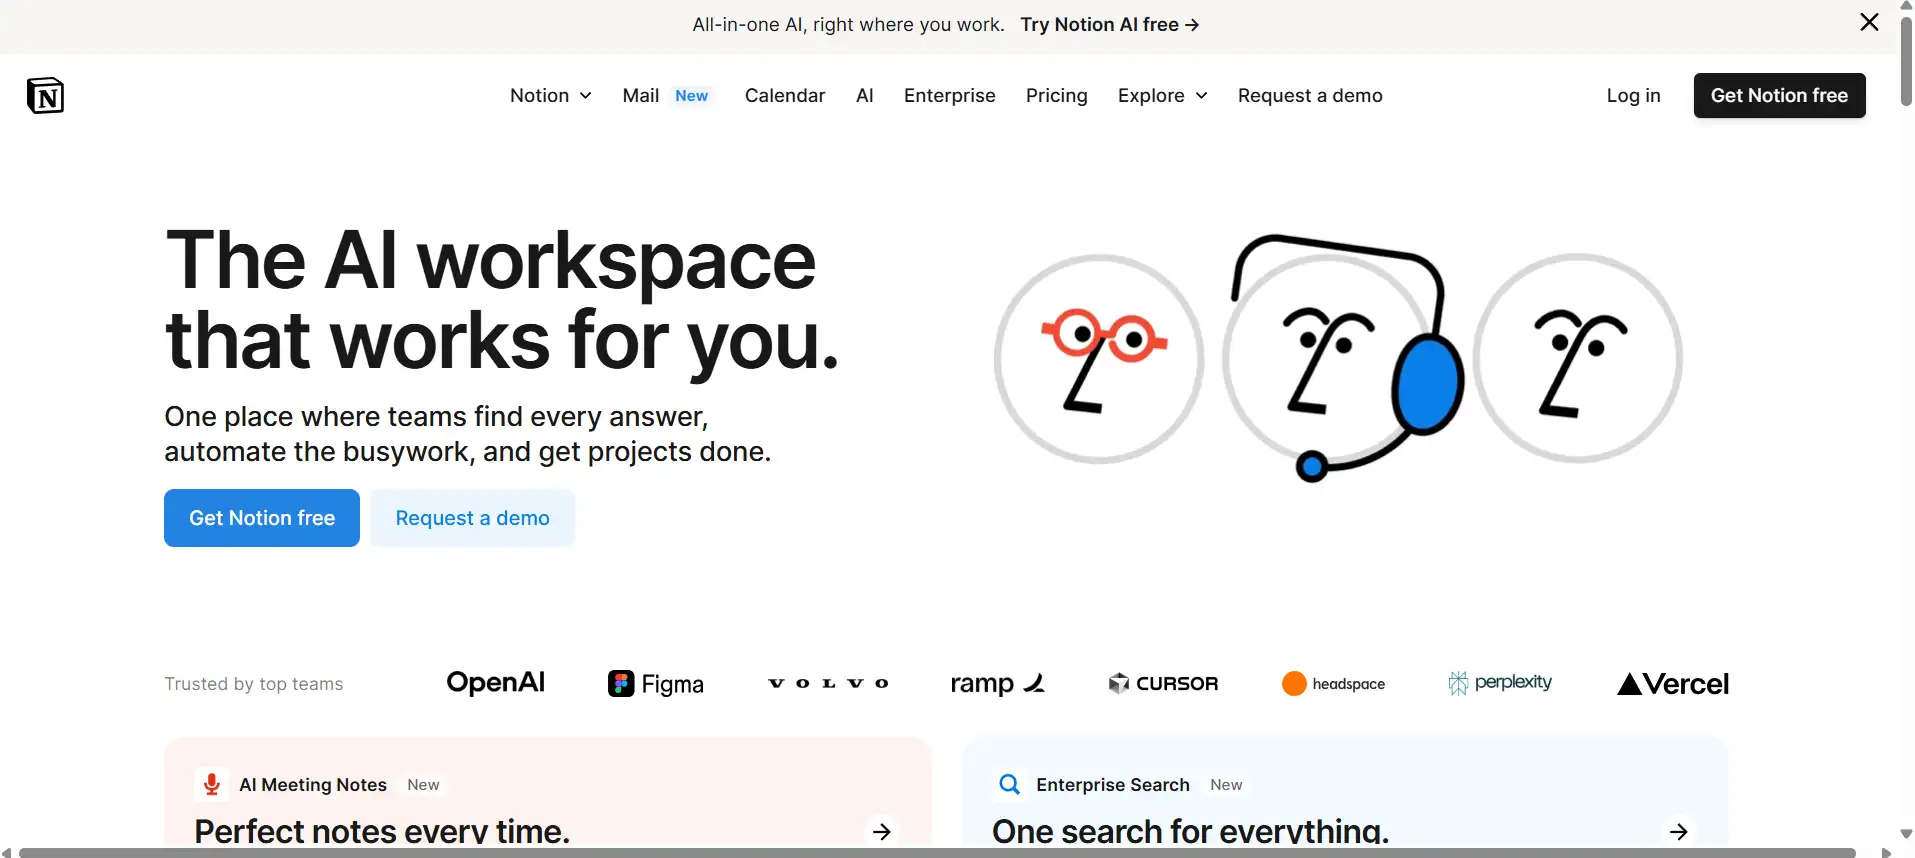Click the face with red glasses illustration

pyautogui.click(x=1099, y=359)
